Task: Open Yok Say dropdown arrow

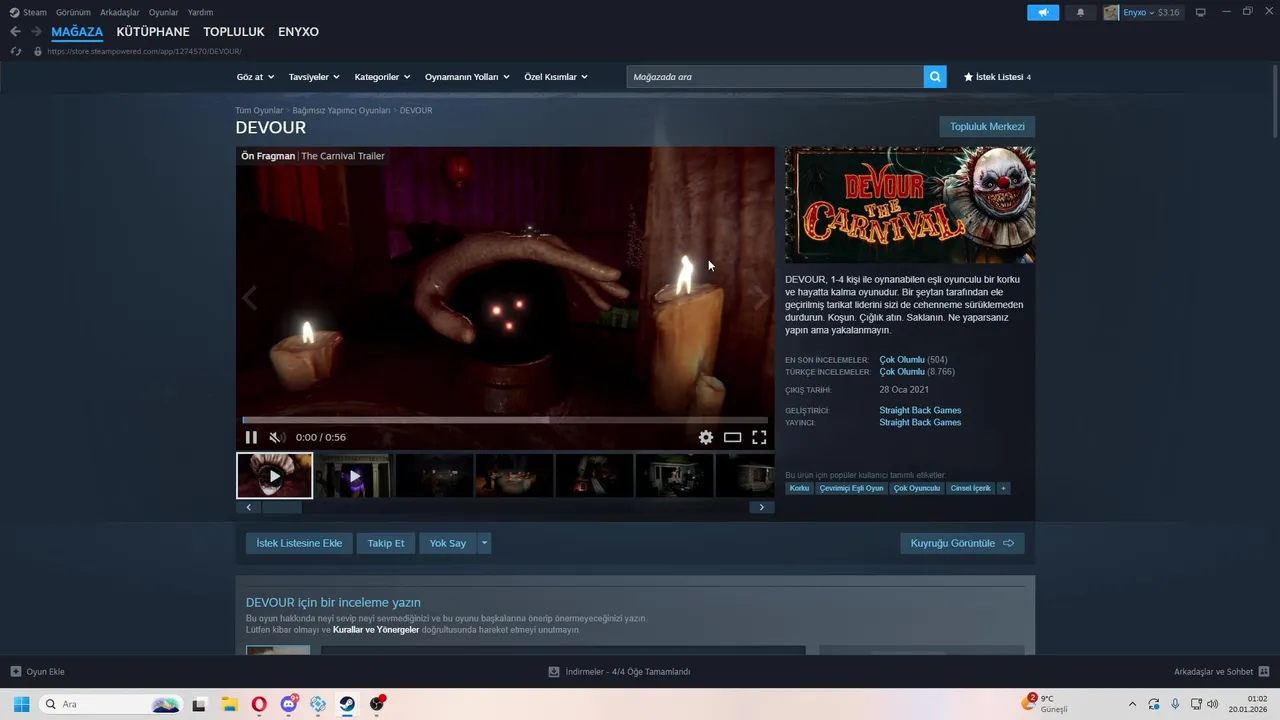Action: [x=485, y=543]
